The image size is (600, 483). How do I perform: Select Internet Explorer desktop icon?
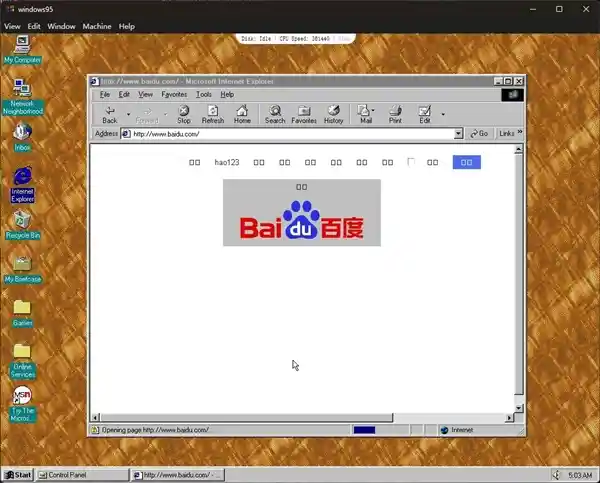coord(23,184)
